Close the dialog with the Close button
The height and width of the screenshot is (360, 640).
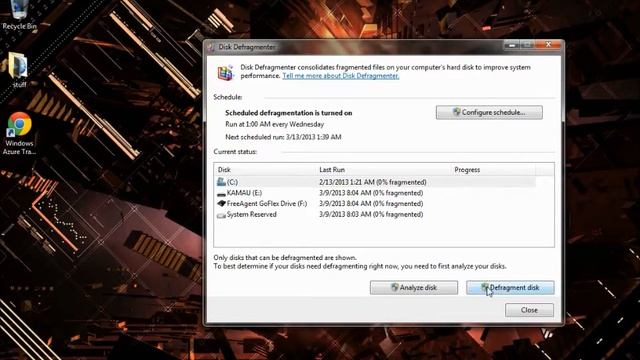pos(529,310)
